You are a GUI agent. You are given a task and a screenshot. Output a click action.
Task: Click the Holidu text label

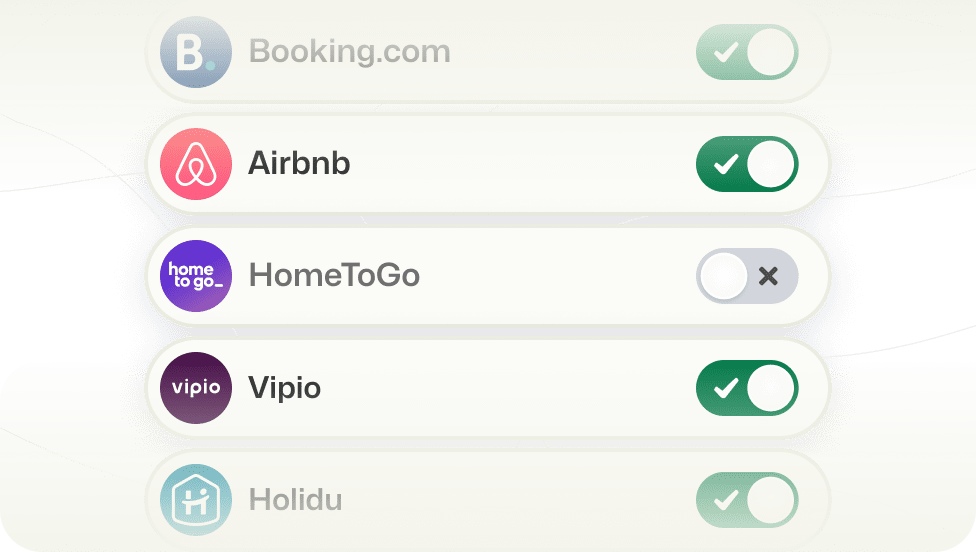[x=296, y=500]
